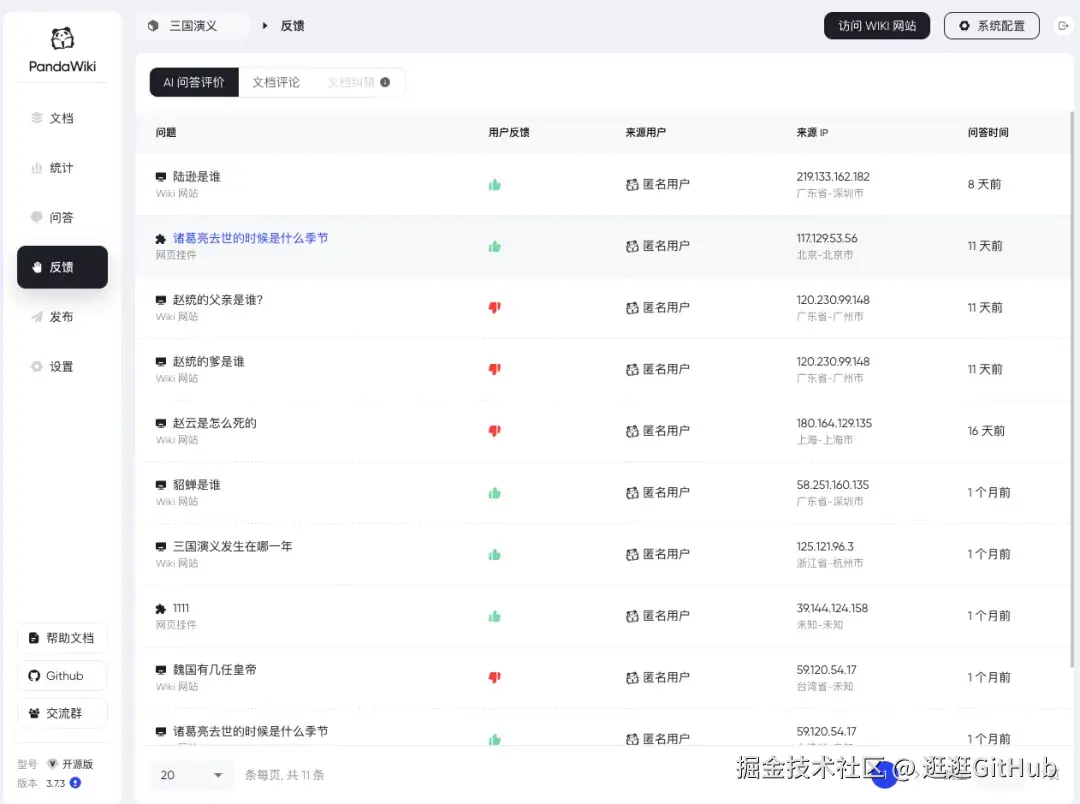Open the per-page dropdown showing 20
Image resolution: width=1080 pixels, height=804 pixels.
[x=190, y=774]
